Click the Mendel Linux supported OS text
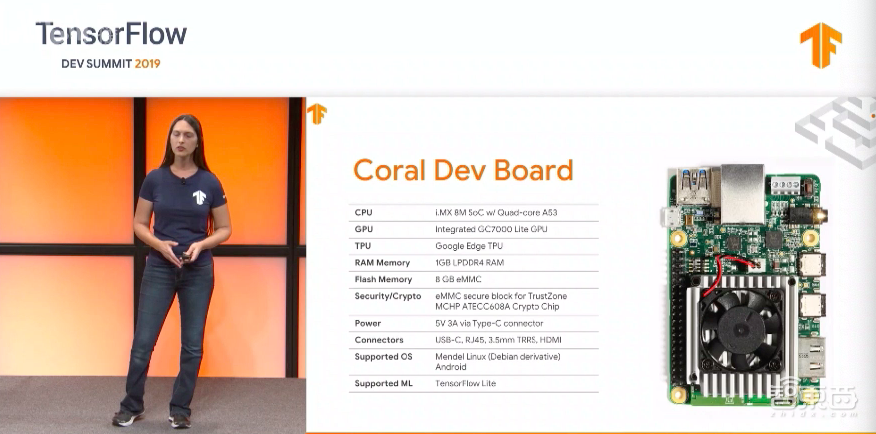Viewport: 876px width, 434px height. pos(497,356)
